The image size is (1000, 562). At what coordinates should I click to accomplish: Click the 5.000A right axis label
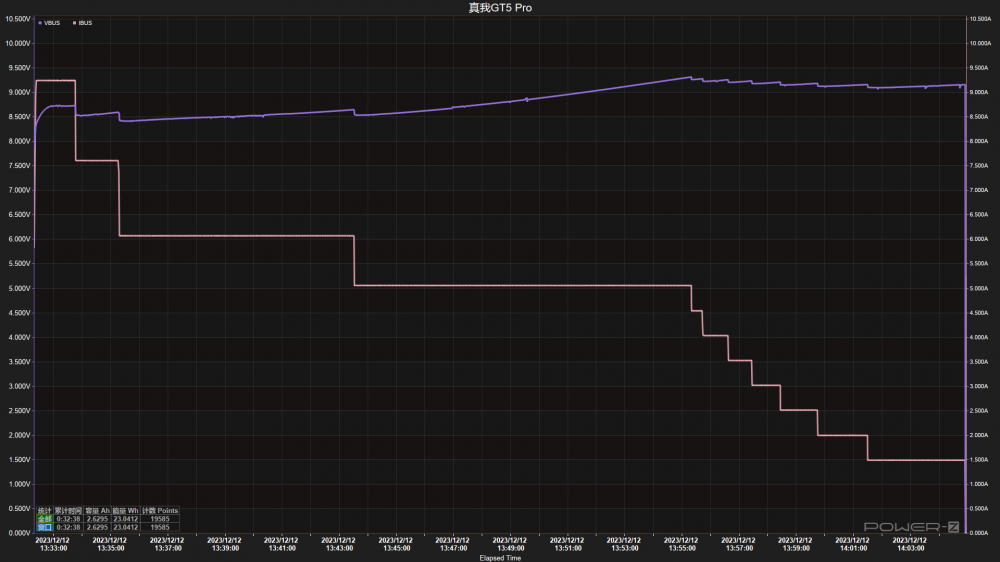click(x=979, y=288)
